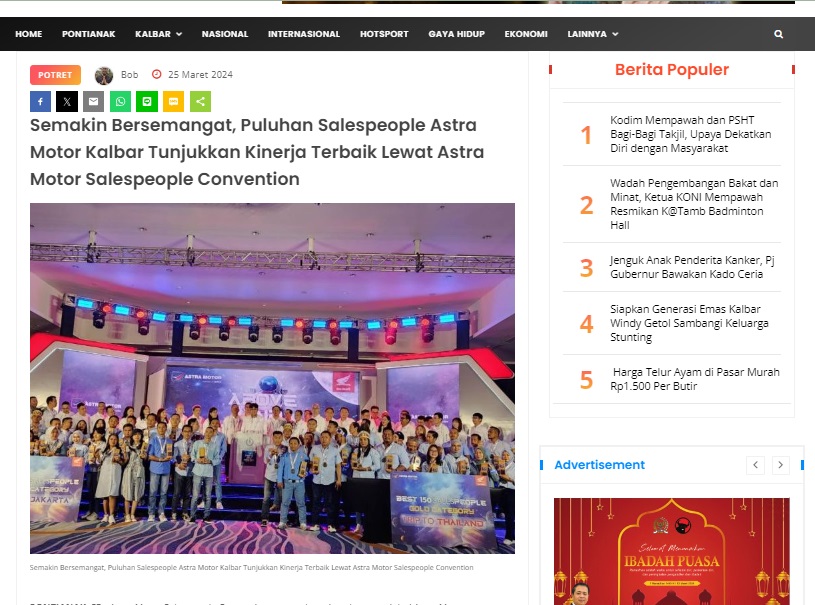Click the Advertisement section heading
This screenshot has width=815, height=605.
tap(599, 465)
